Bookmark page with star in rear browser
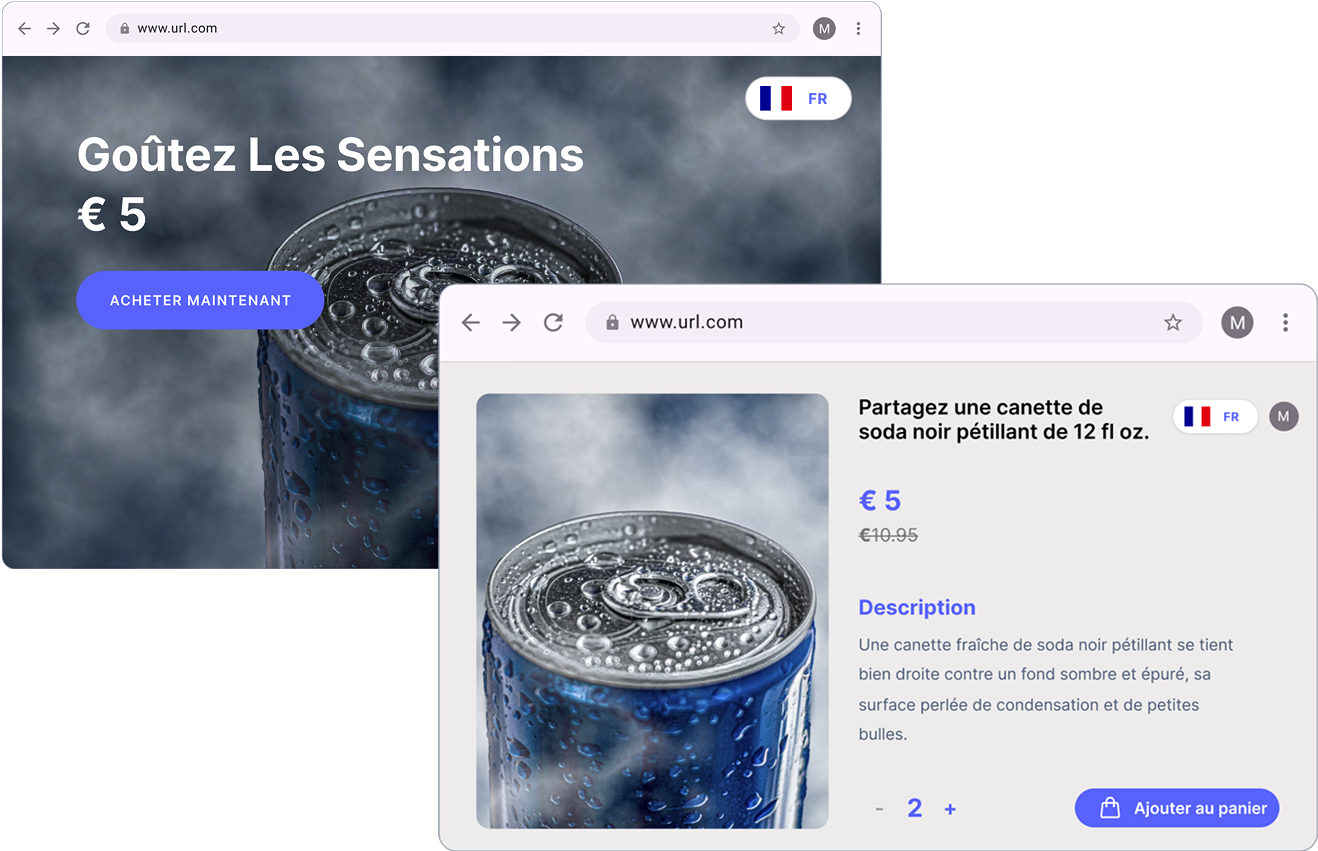 click(778, 28)
